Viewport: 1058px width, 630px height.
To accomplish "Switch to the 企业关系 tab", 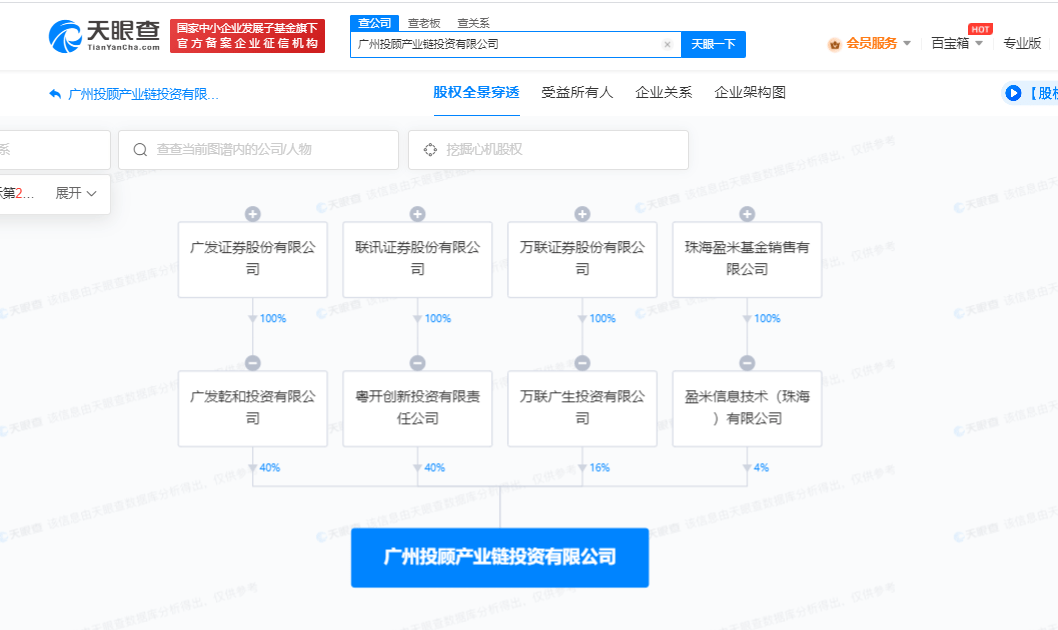I will click(663, 92).
